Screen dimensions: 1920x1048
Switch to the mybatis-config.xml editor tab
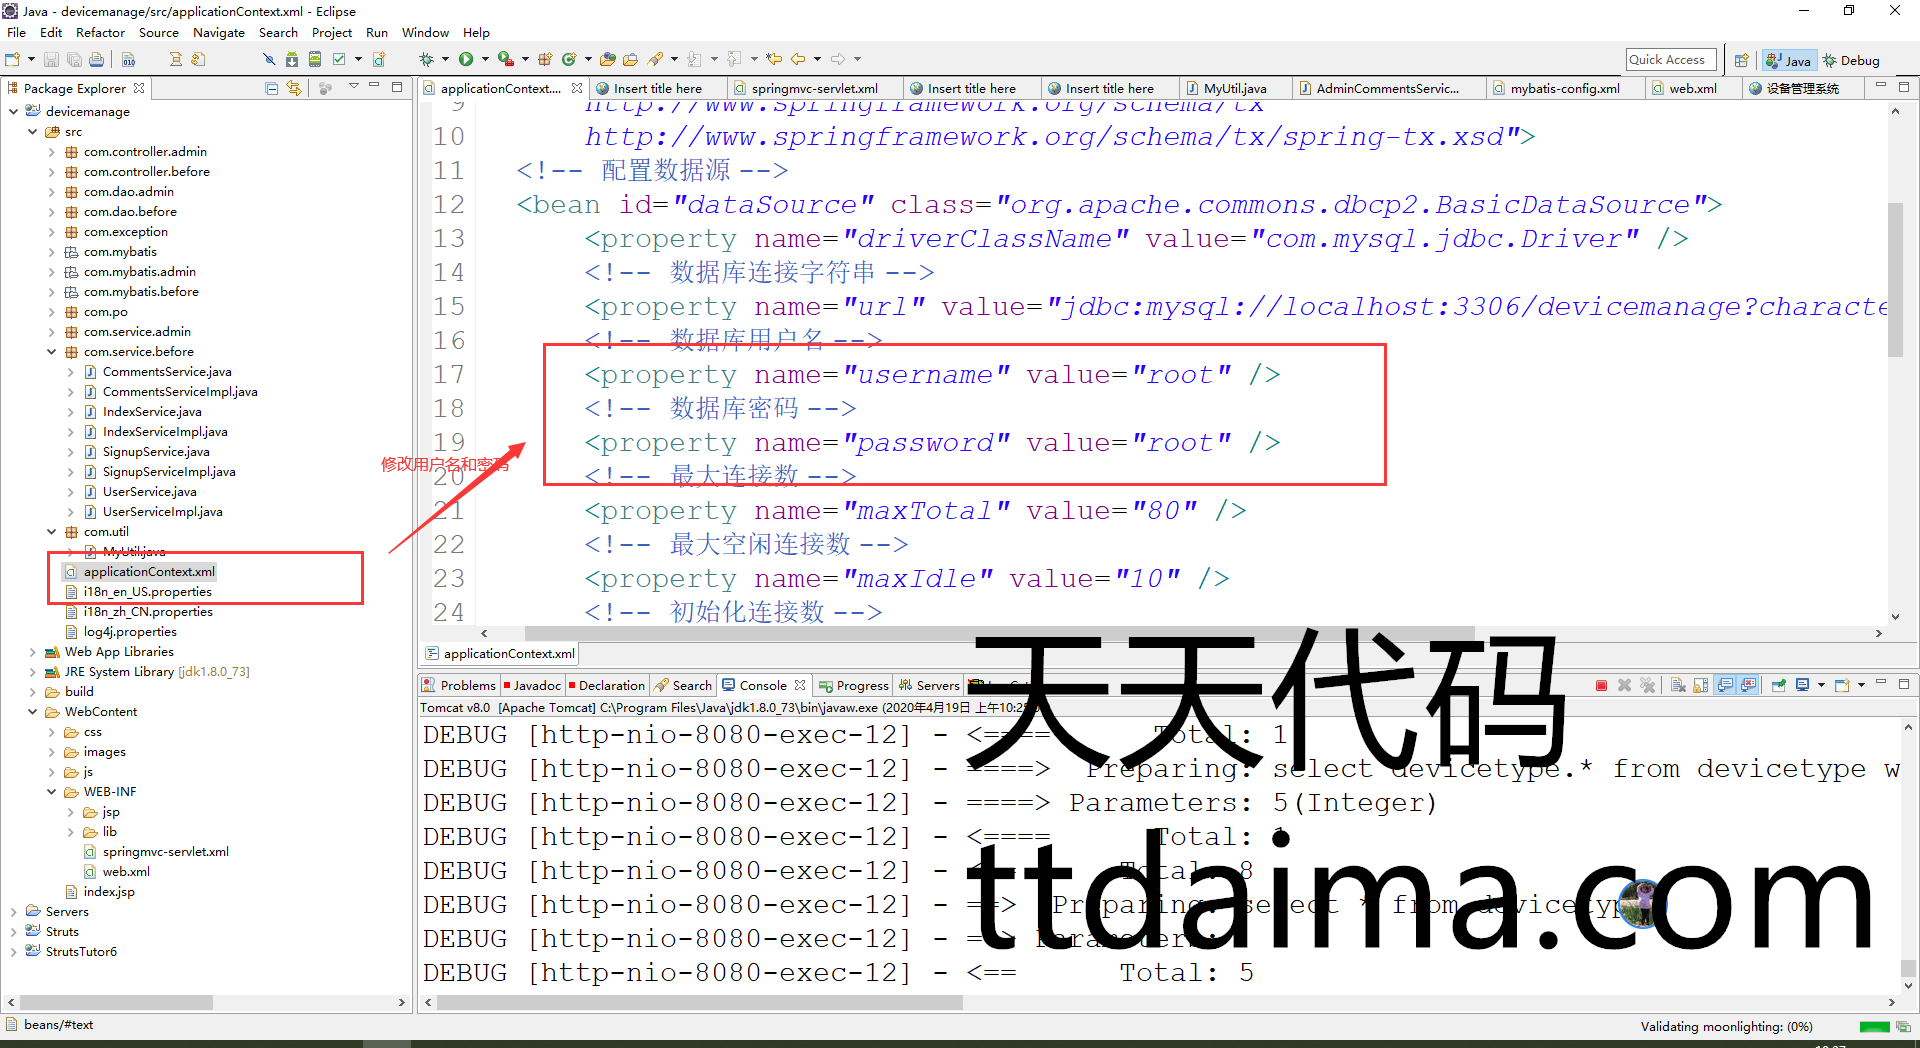[1564, 88]
